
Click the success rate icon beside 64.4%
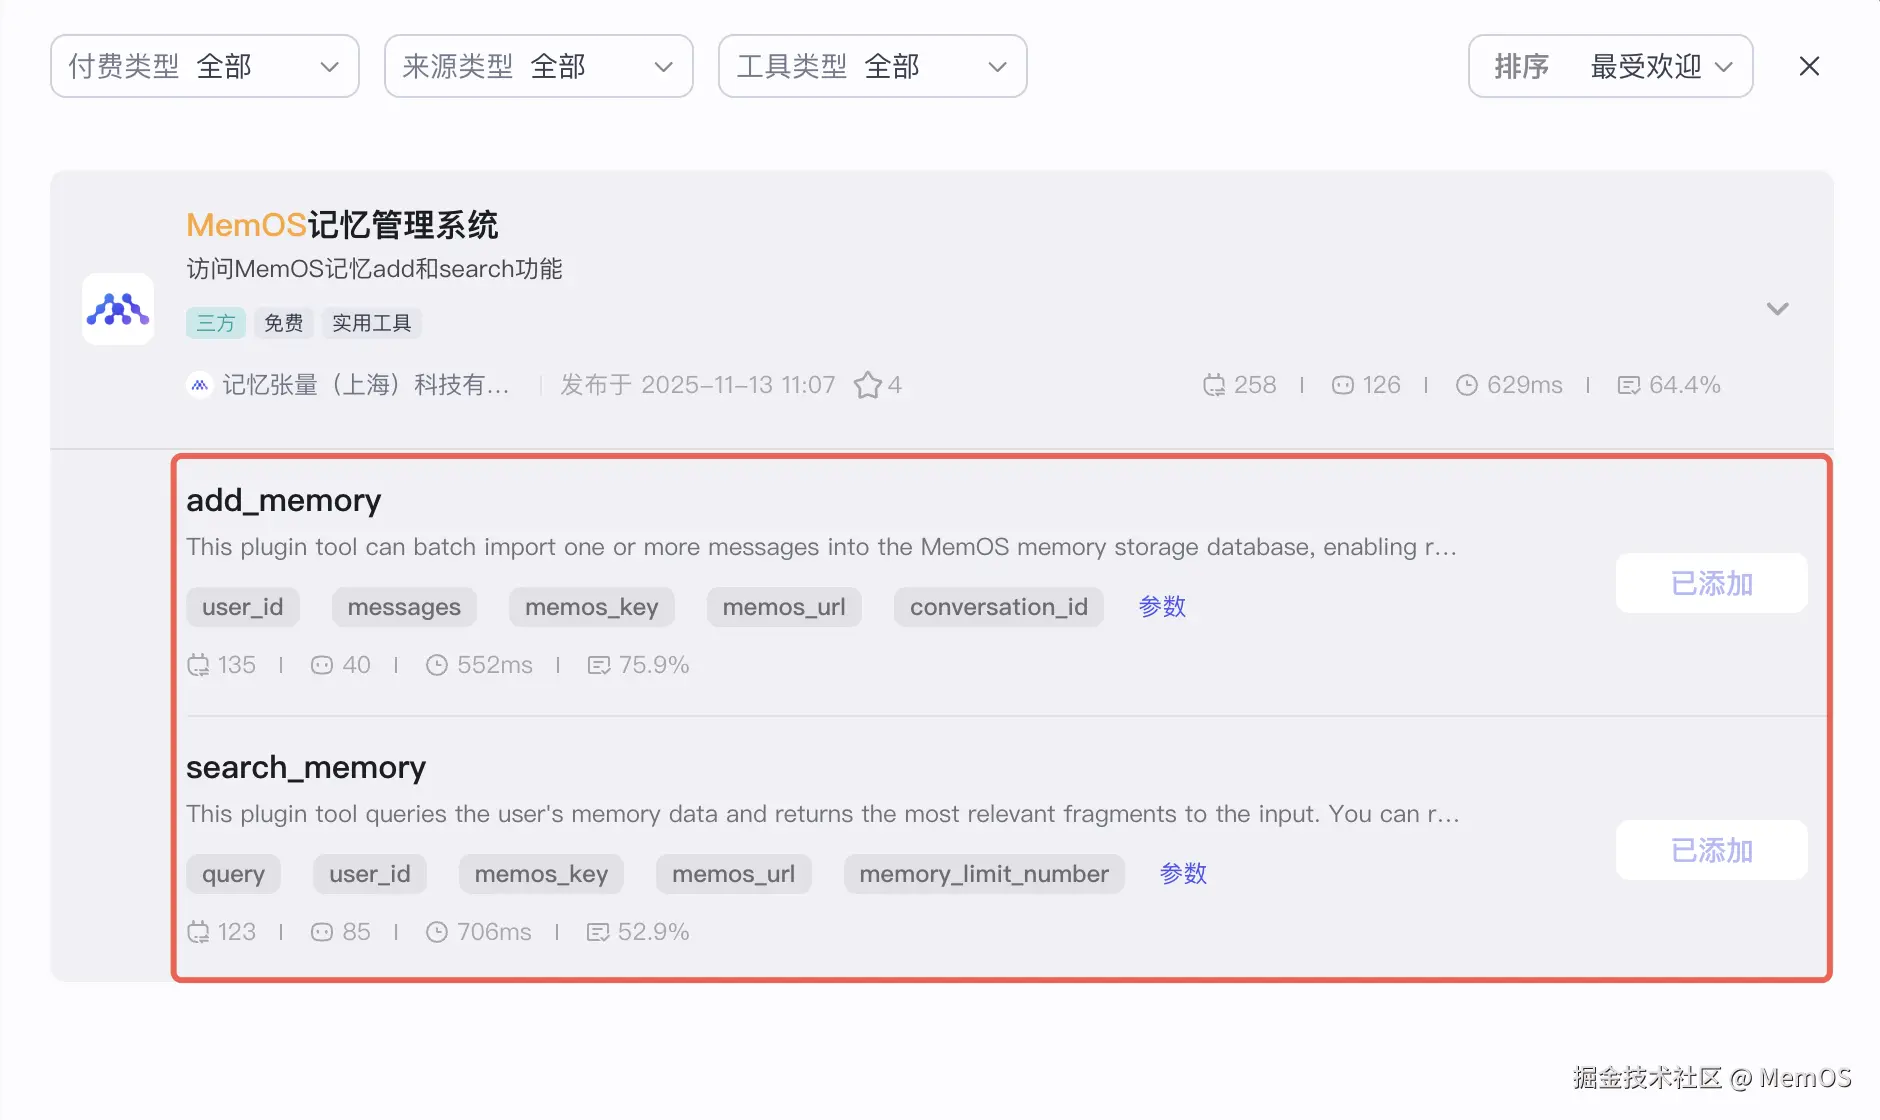1629,385
